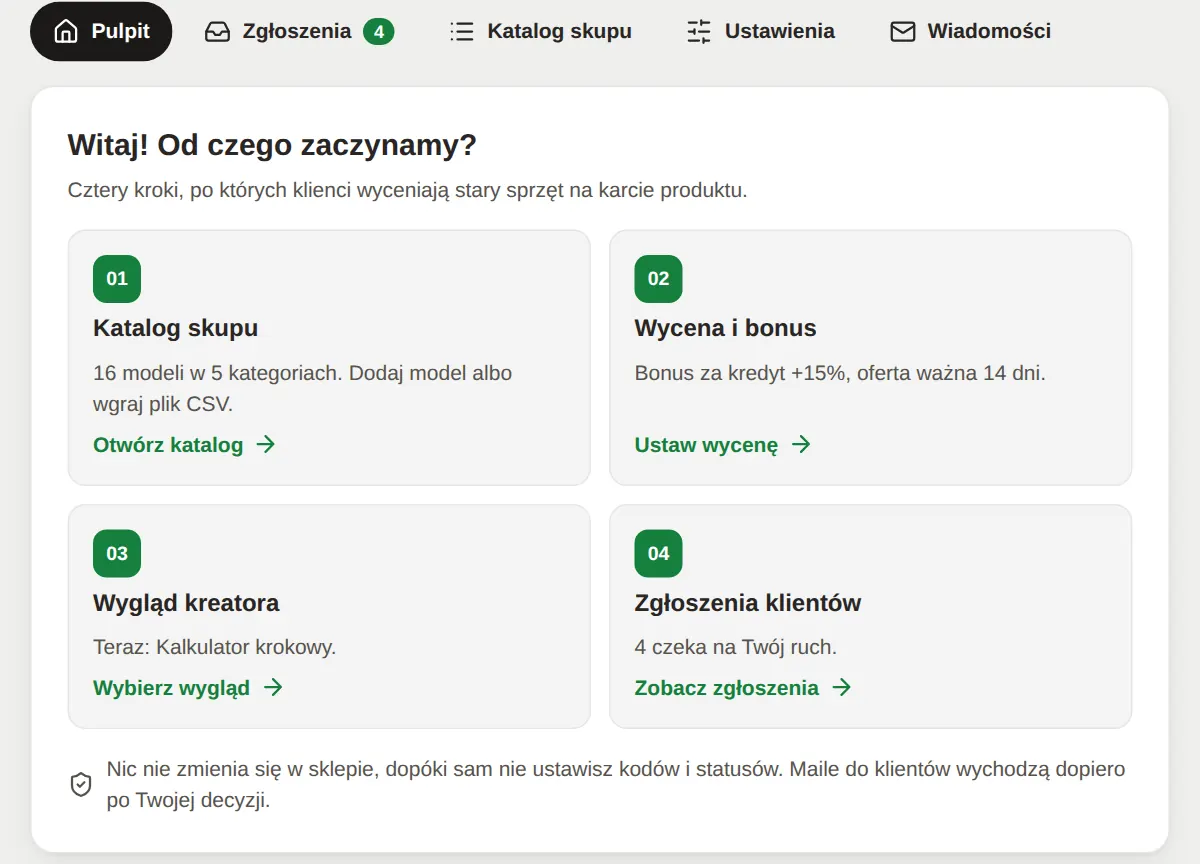Viewport: 1200px width, 864px height.
Task: Click the green 04 step badge
Action: pos(658,553)
